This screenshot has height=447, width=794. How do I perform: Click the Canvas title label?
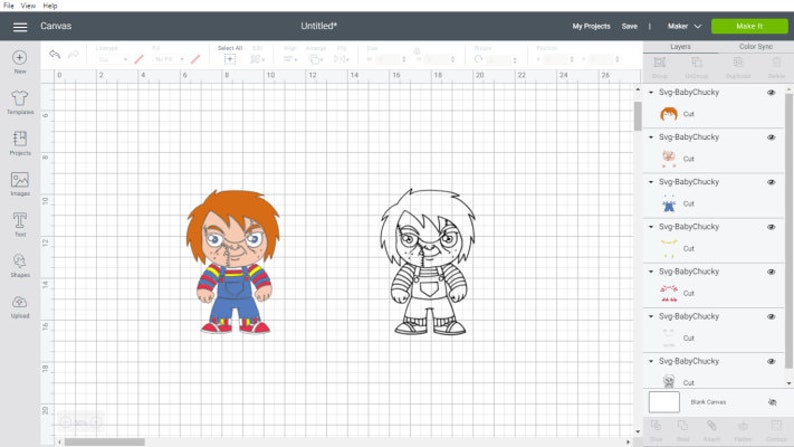click(x=56, y=26)
